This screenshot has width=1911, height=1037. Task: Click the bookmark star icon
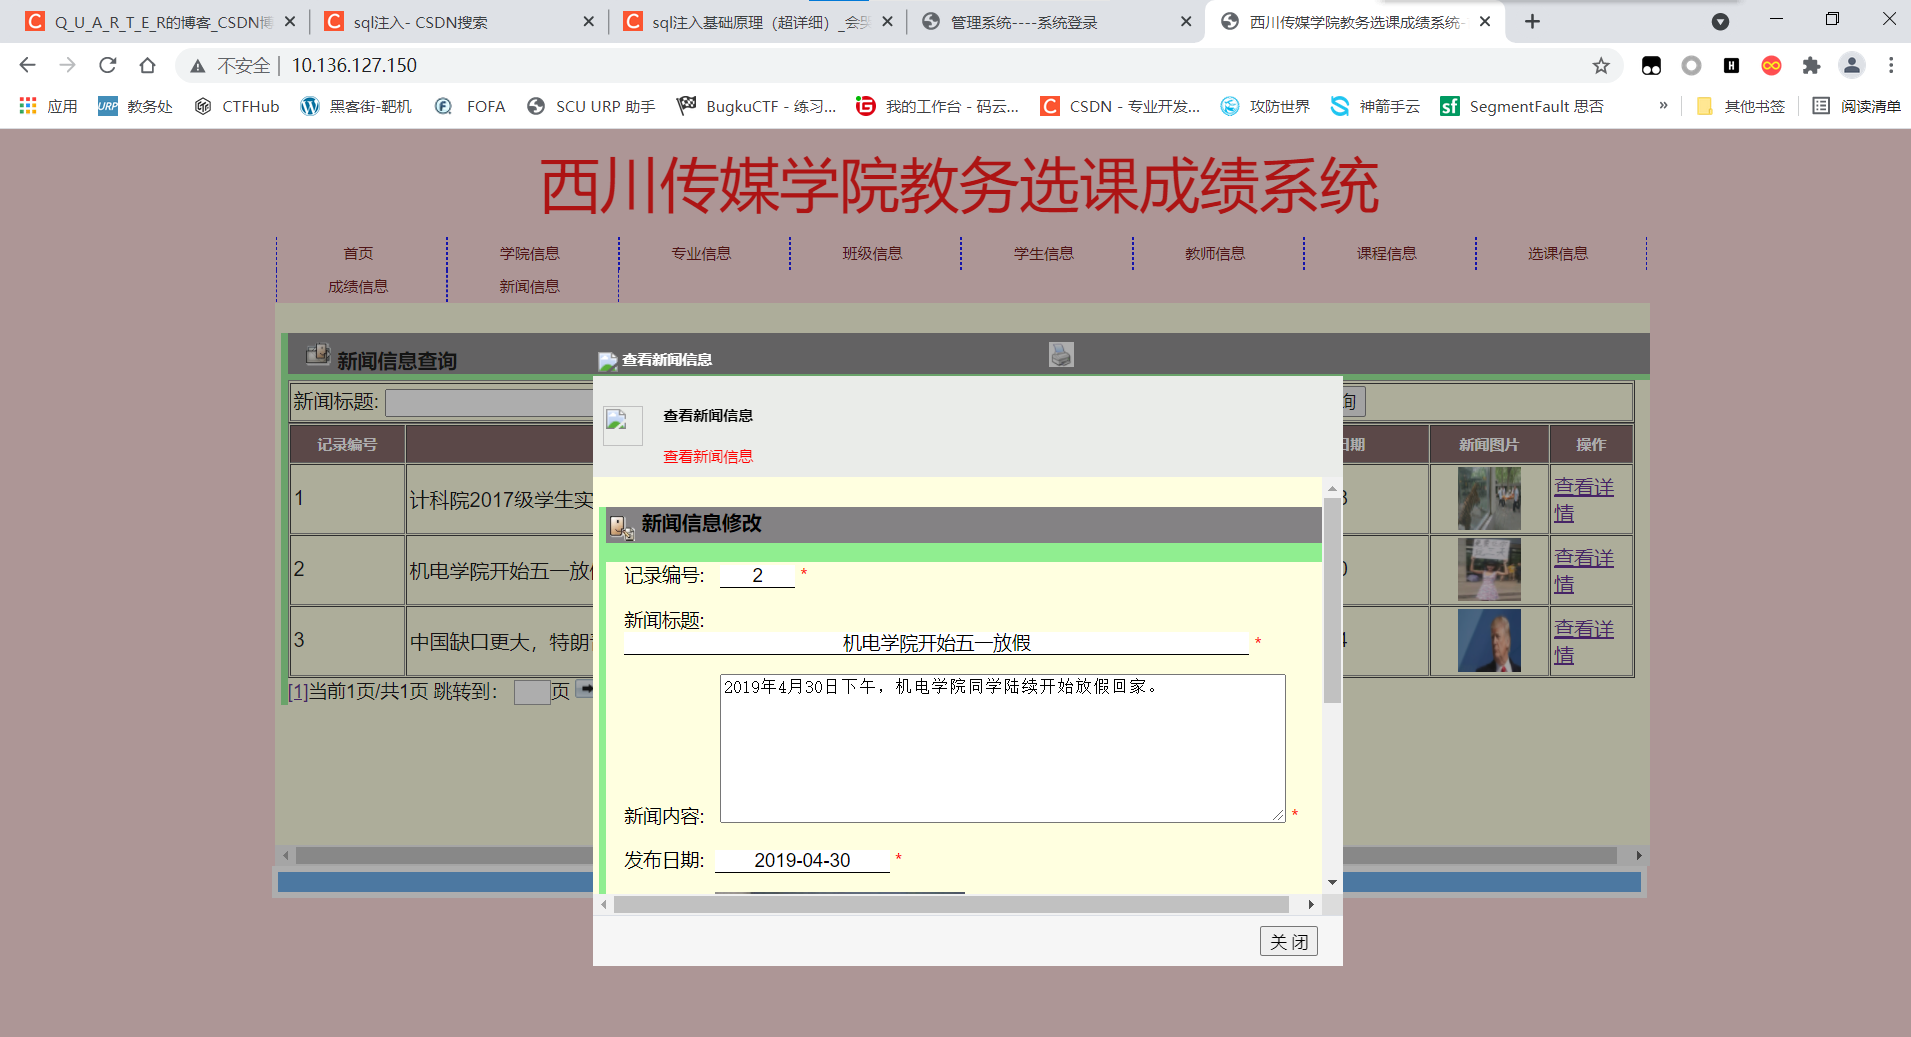tap(1601, 66)
